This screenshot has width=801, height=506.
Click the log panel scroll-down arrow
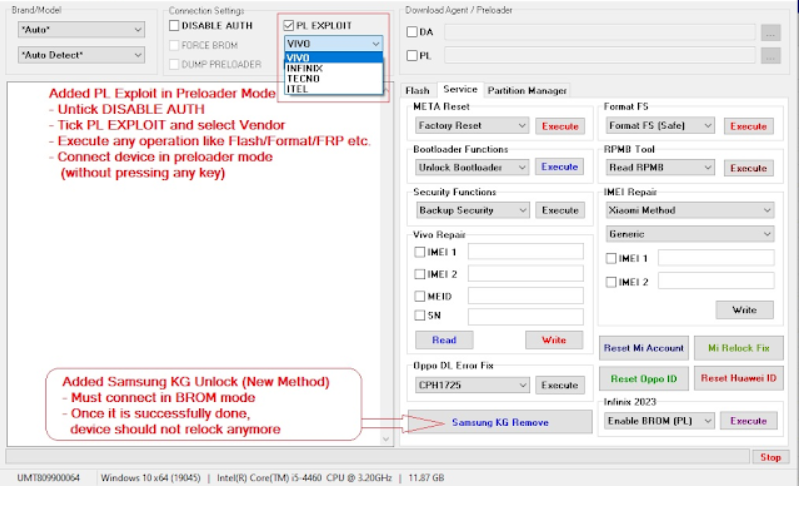click(x=386, y=439)
